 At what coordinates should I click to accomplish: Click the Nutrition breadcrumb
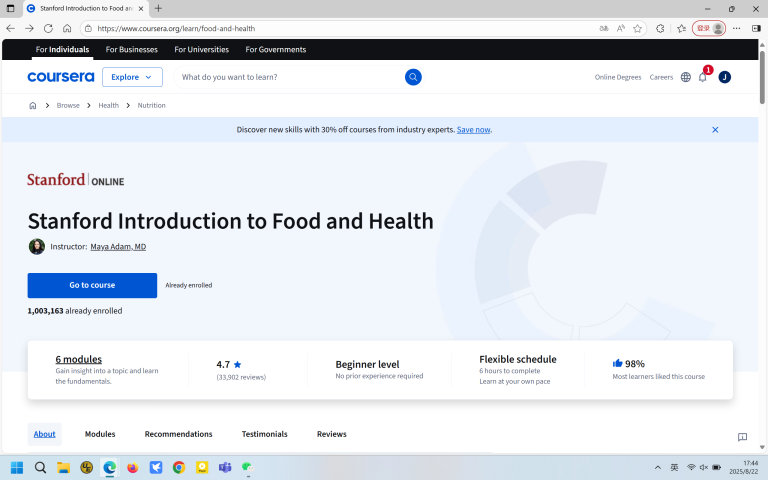[x=151, y=105]
